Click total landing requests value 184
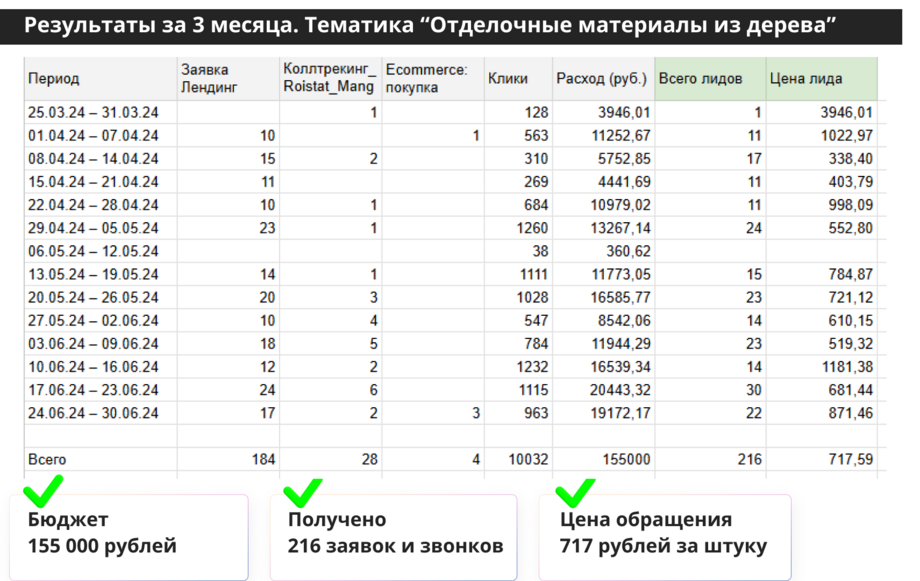Screen dimensions: 920x581 [263, 460]
